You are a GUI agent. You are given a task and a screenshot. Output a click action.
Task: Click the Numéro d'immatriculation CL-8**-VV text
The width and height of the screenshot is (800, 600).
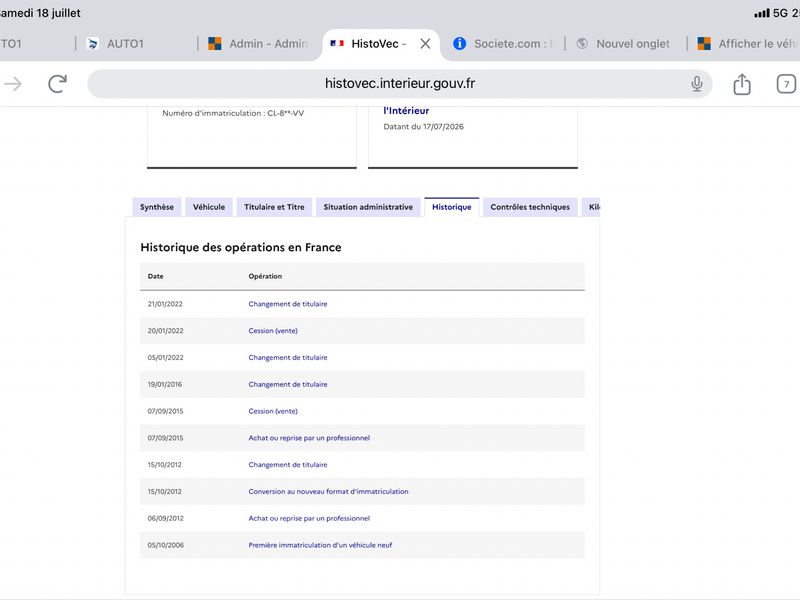pyautogui.click(x=233, y=113)
